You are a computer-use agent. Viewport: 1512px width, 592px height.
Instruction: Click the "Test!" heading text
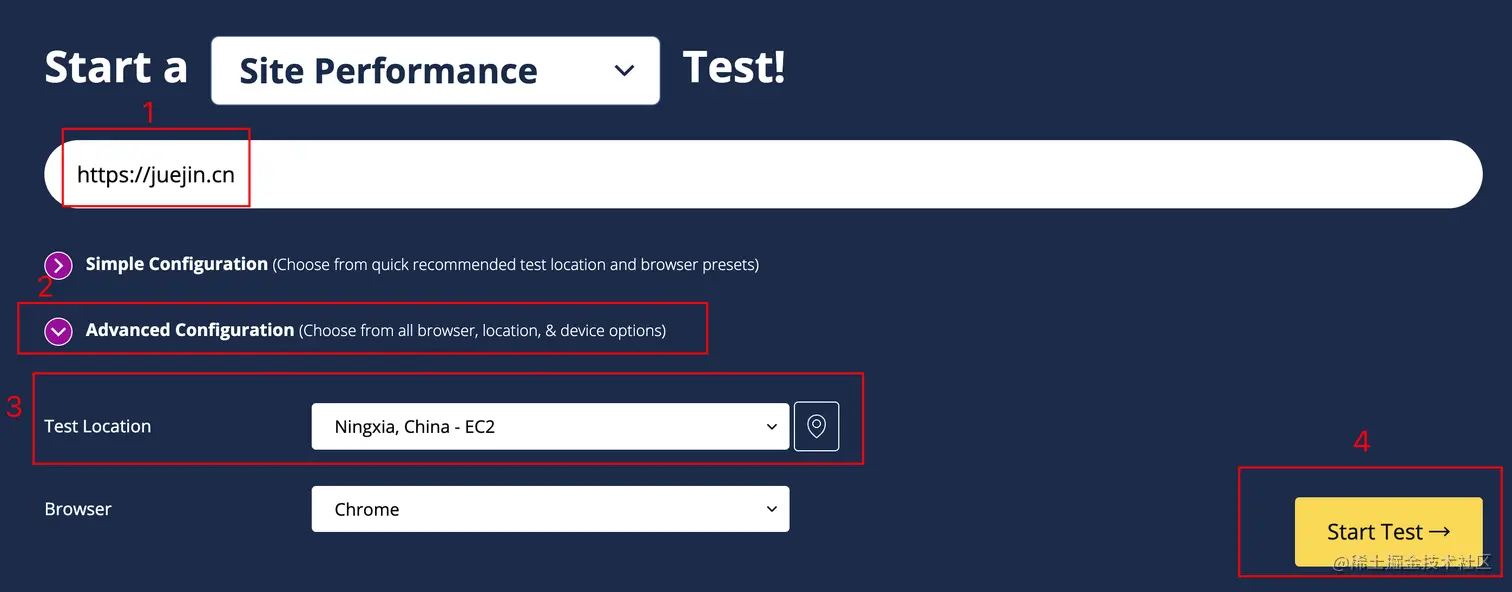[x=734, y=68]
